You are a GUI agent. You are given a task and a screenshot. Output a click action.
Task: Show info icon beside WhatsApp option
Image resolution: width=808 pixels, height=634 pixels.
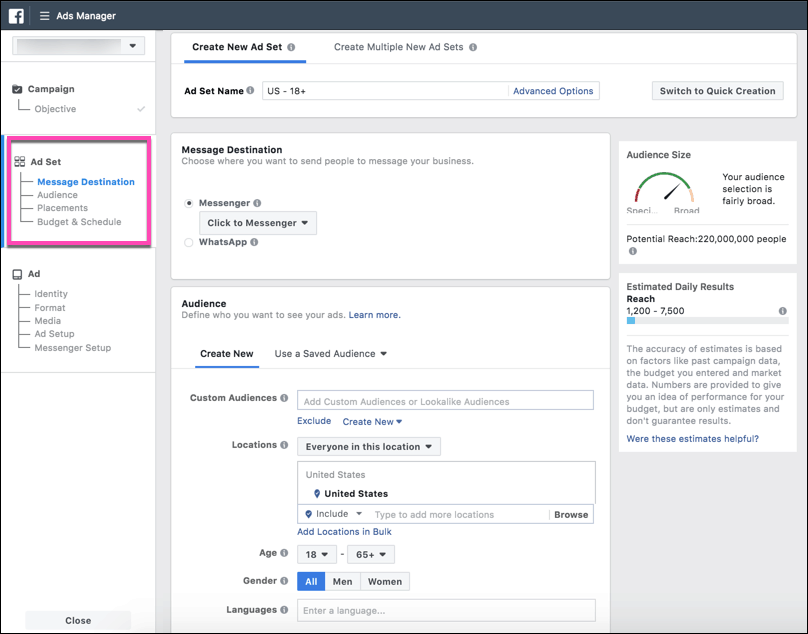254,242
